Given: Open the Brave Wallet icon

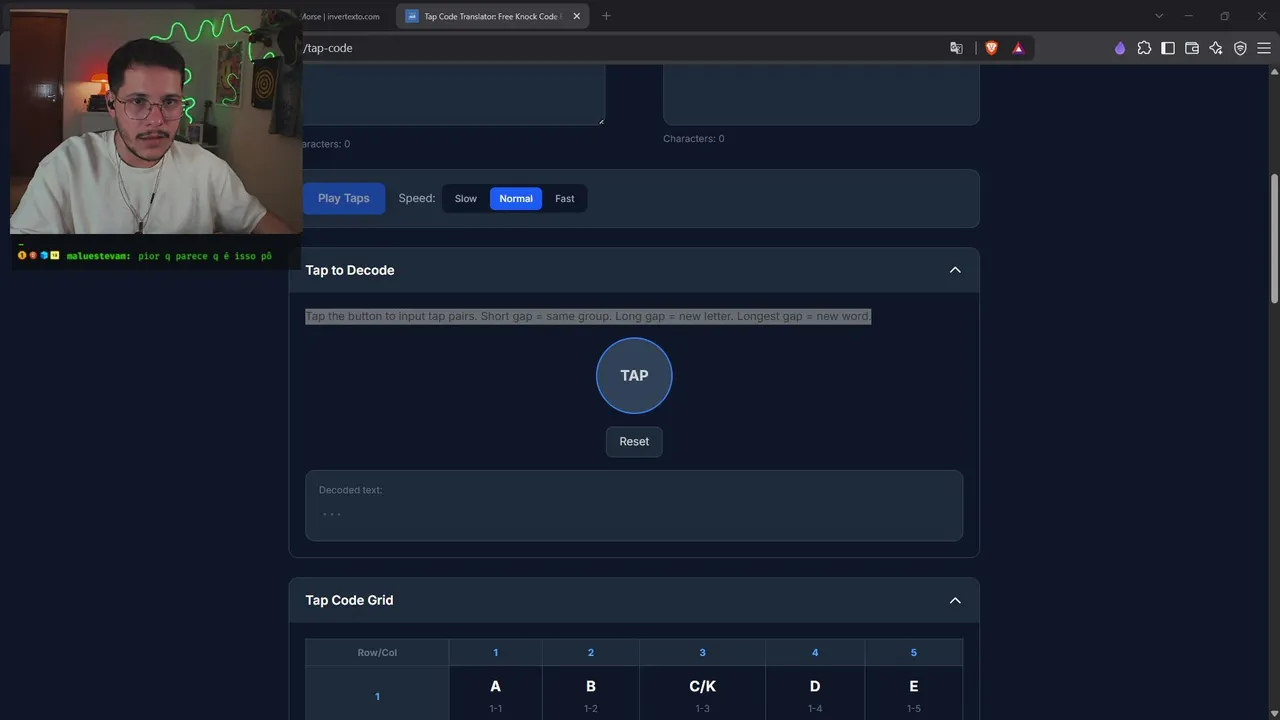Looking at the screenshot, I should 1192,48.
